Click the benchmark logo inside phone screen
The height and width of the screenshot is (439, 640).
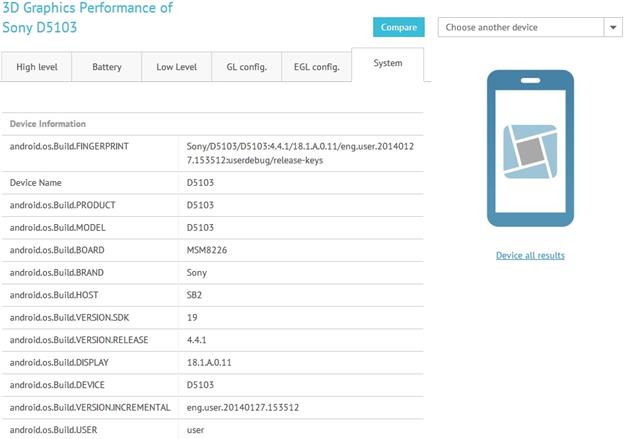[x=530, y=151]
